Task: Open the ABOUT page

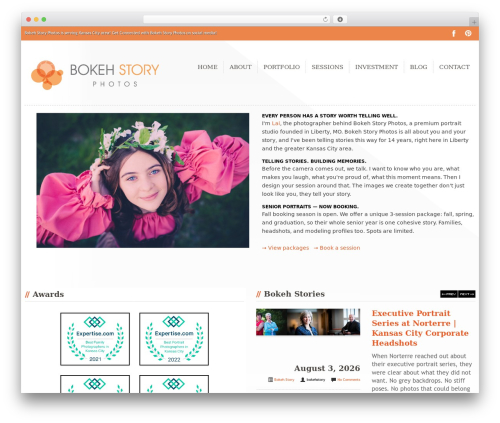Action: 240,67
